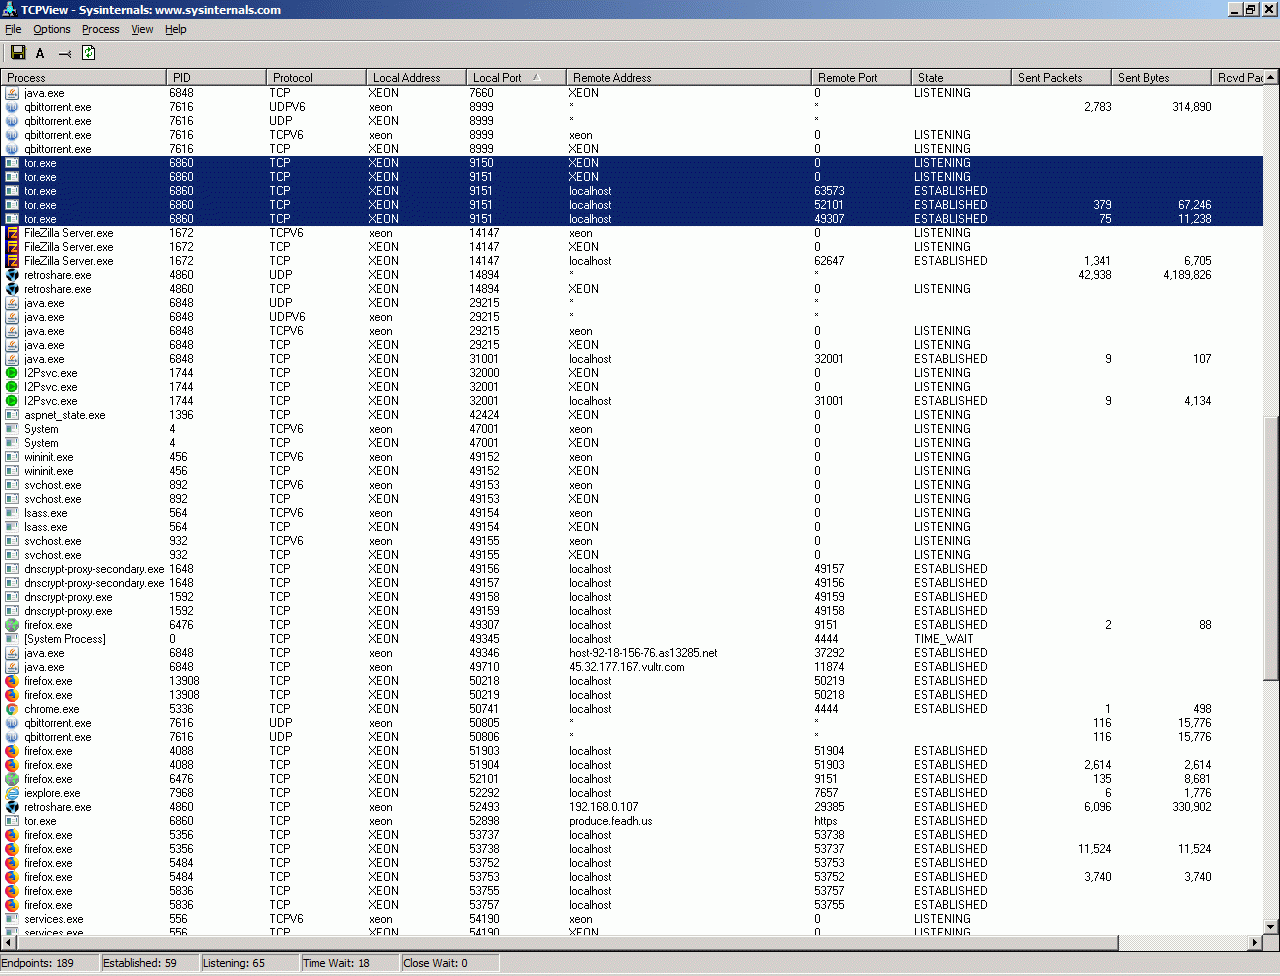Click the lsass.exe icon in the TCP 49154 row

click(12, 527)
